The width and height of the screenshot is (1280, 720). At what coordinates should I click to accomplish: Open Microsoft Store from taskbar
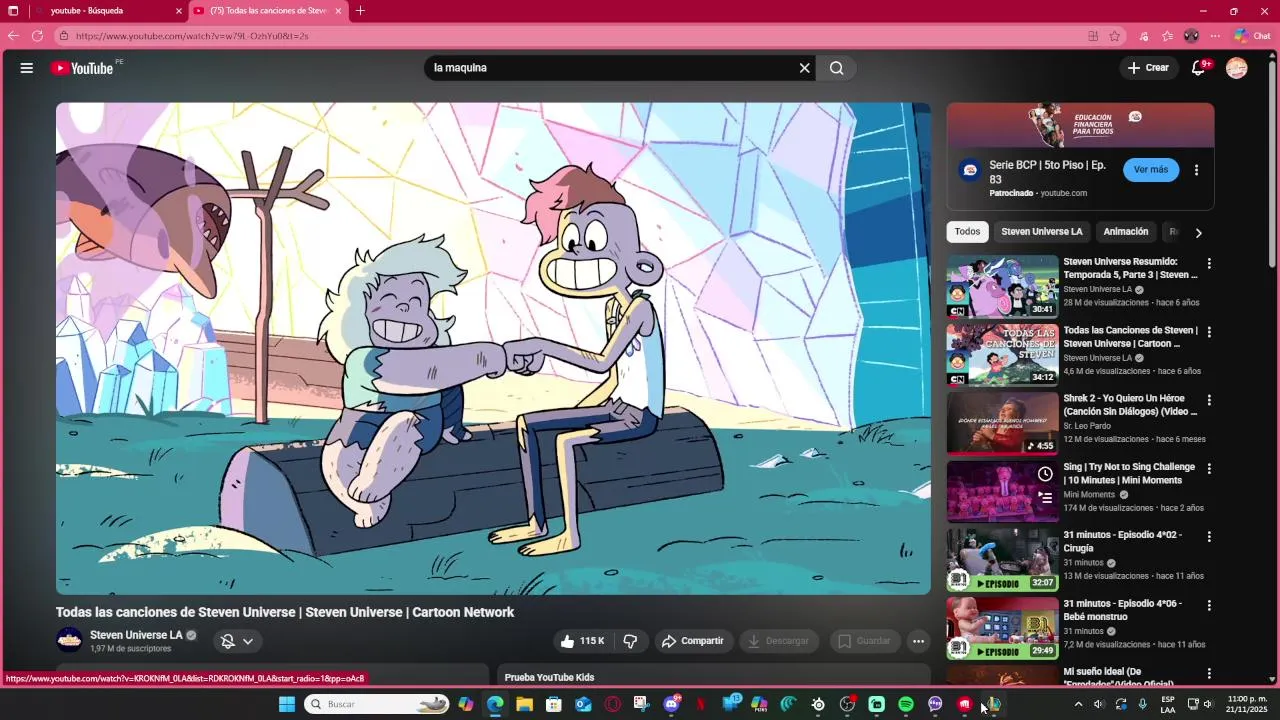pos(553,704)
